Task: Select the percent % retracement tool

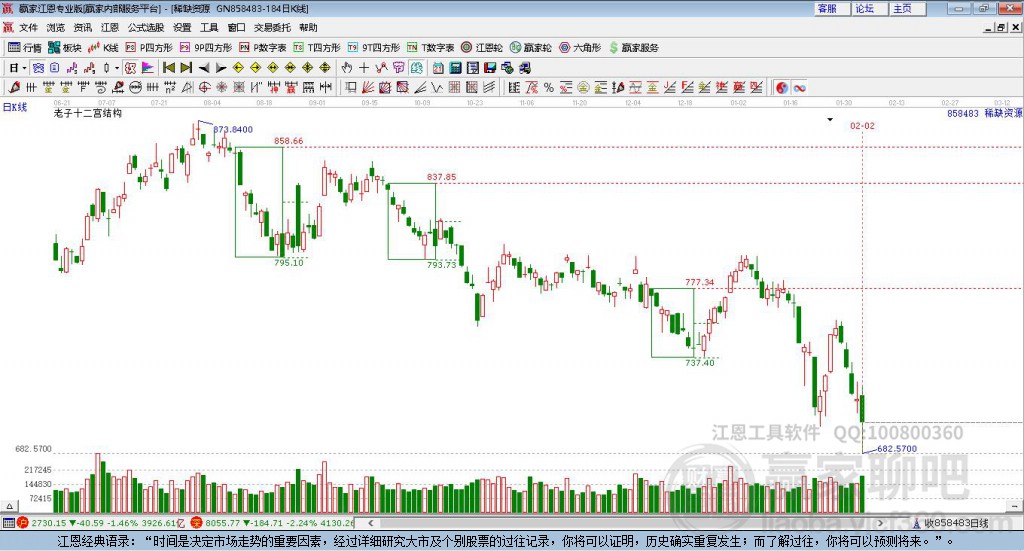Action: [x=549, y=87]
